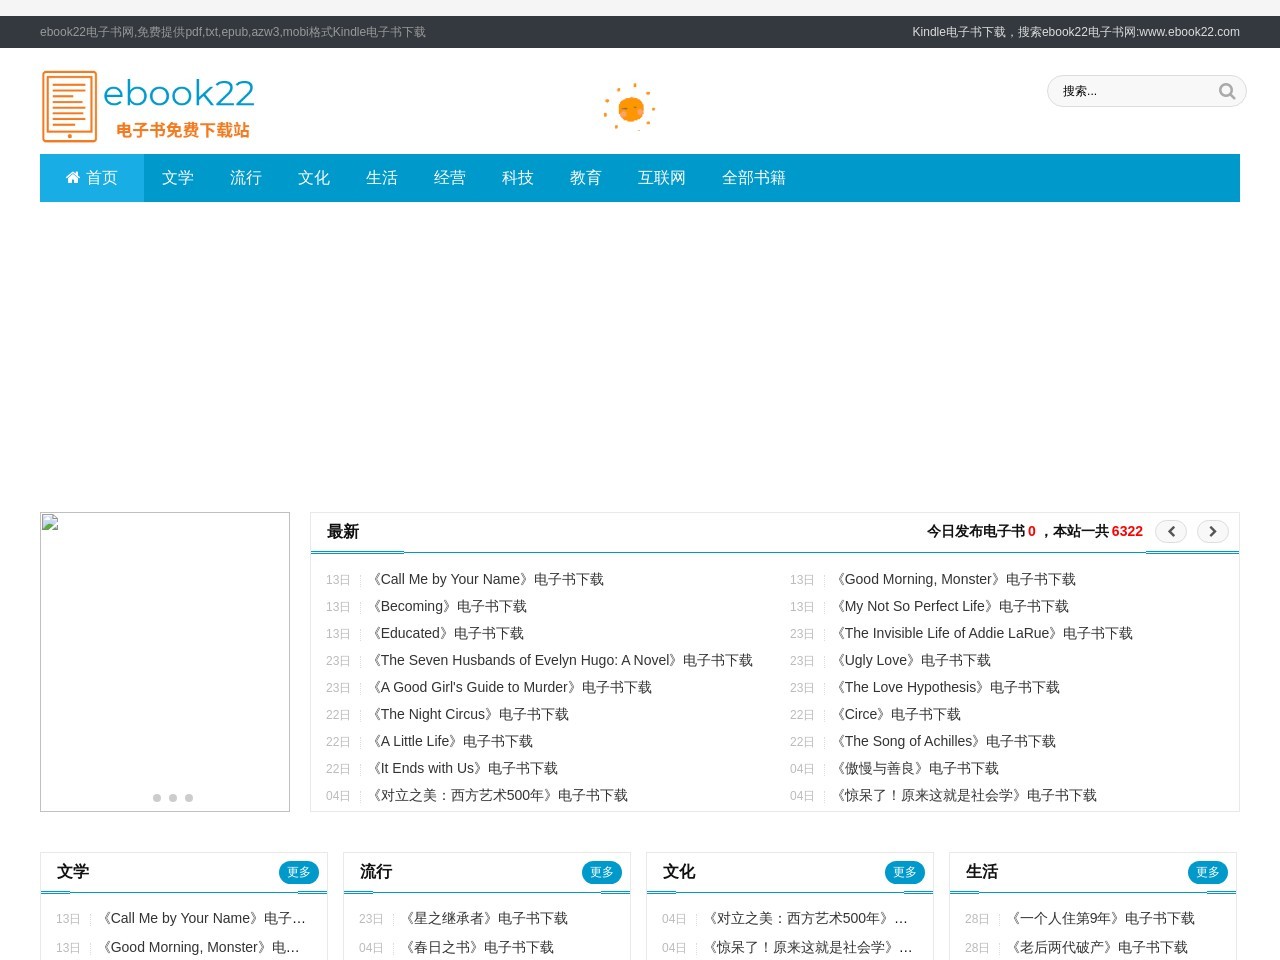Click 更多 button in 文化 section
Viewport: 1280px width, 960px height.
(905, 872)
